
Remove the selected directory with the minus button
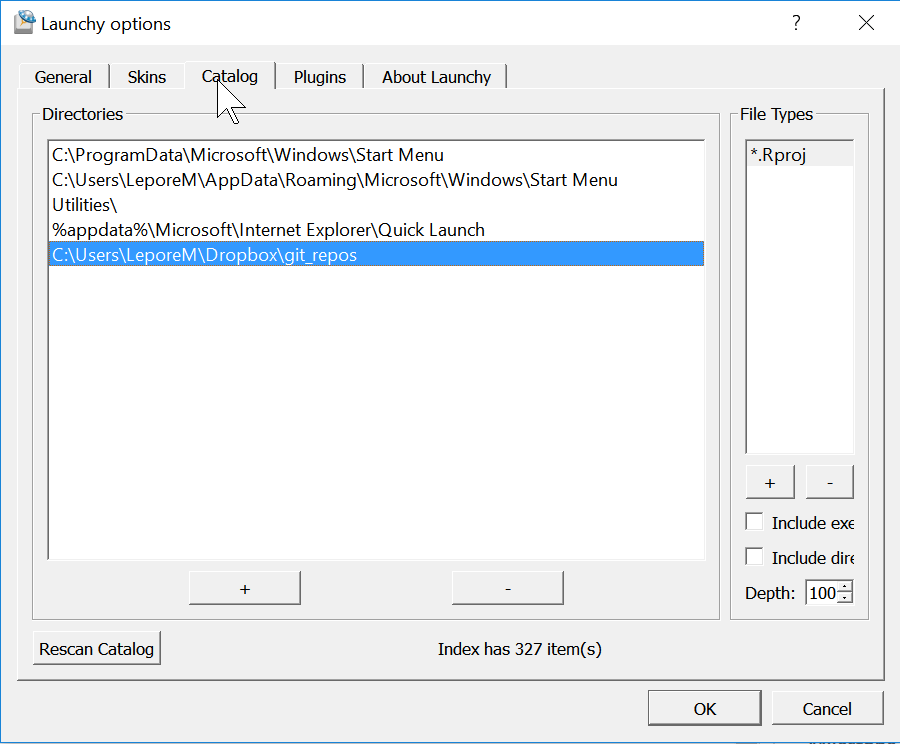point(507,587)
